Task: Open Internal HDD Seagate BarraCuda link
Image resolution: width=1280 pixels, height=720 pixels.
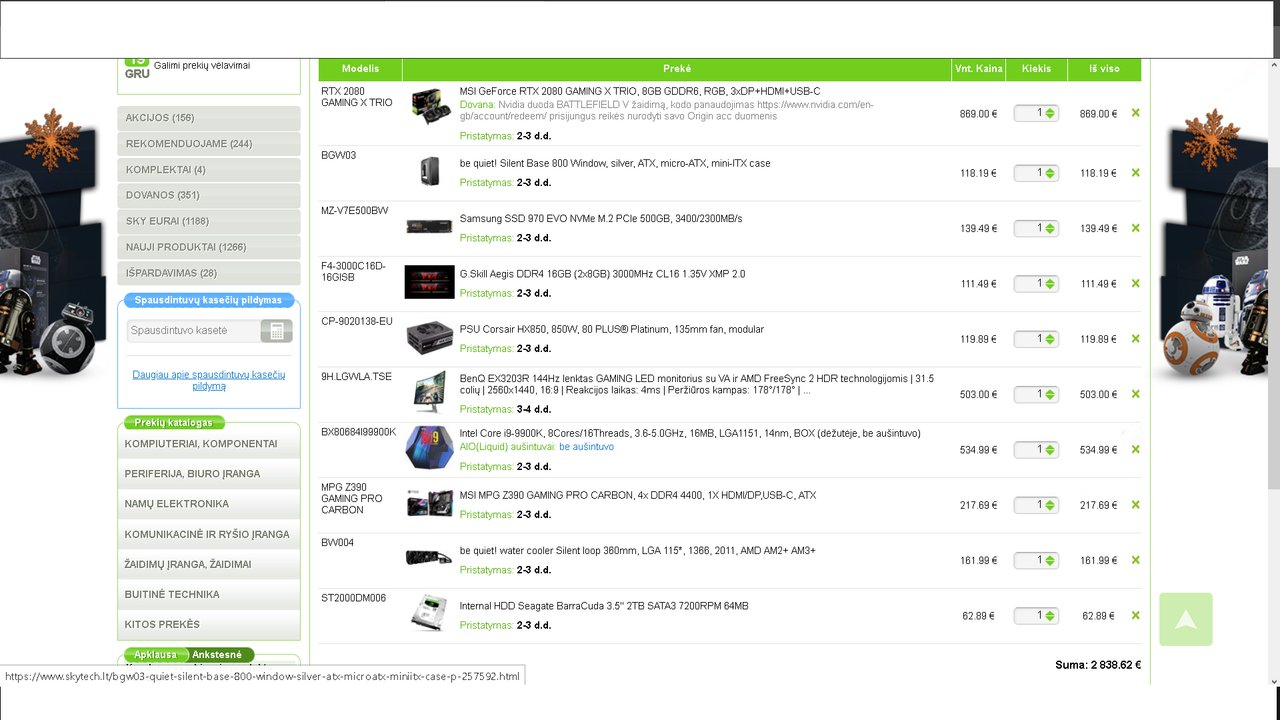Action: pos(604,606)
